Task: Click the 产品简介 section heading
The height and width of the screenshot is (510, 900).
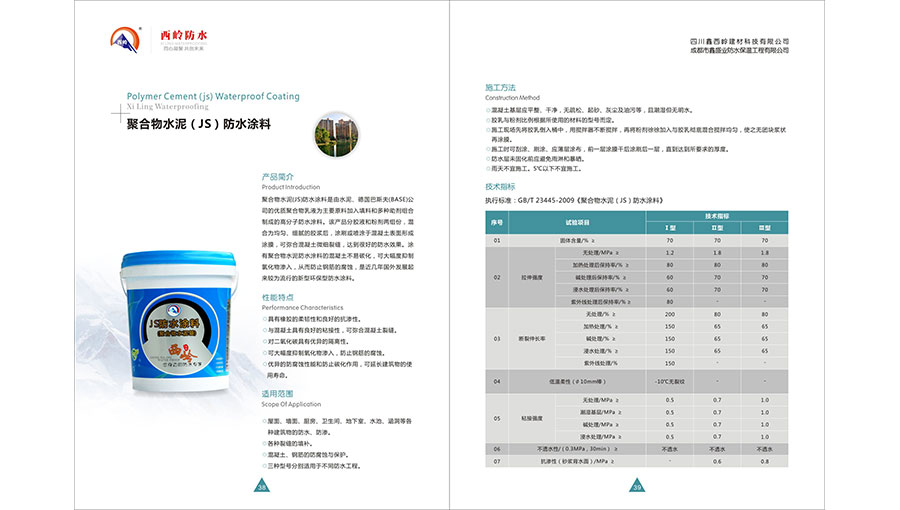Action: click(278, 177)
